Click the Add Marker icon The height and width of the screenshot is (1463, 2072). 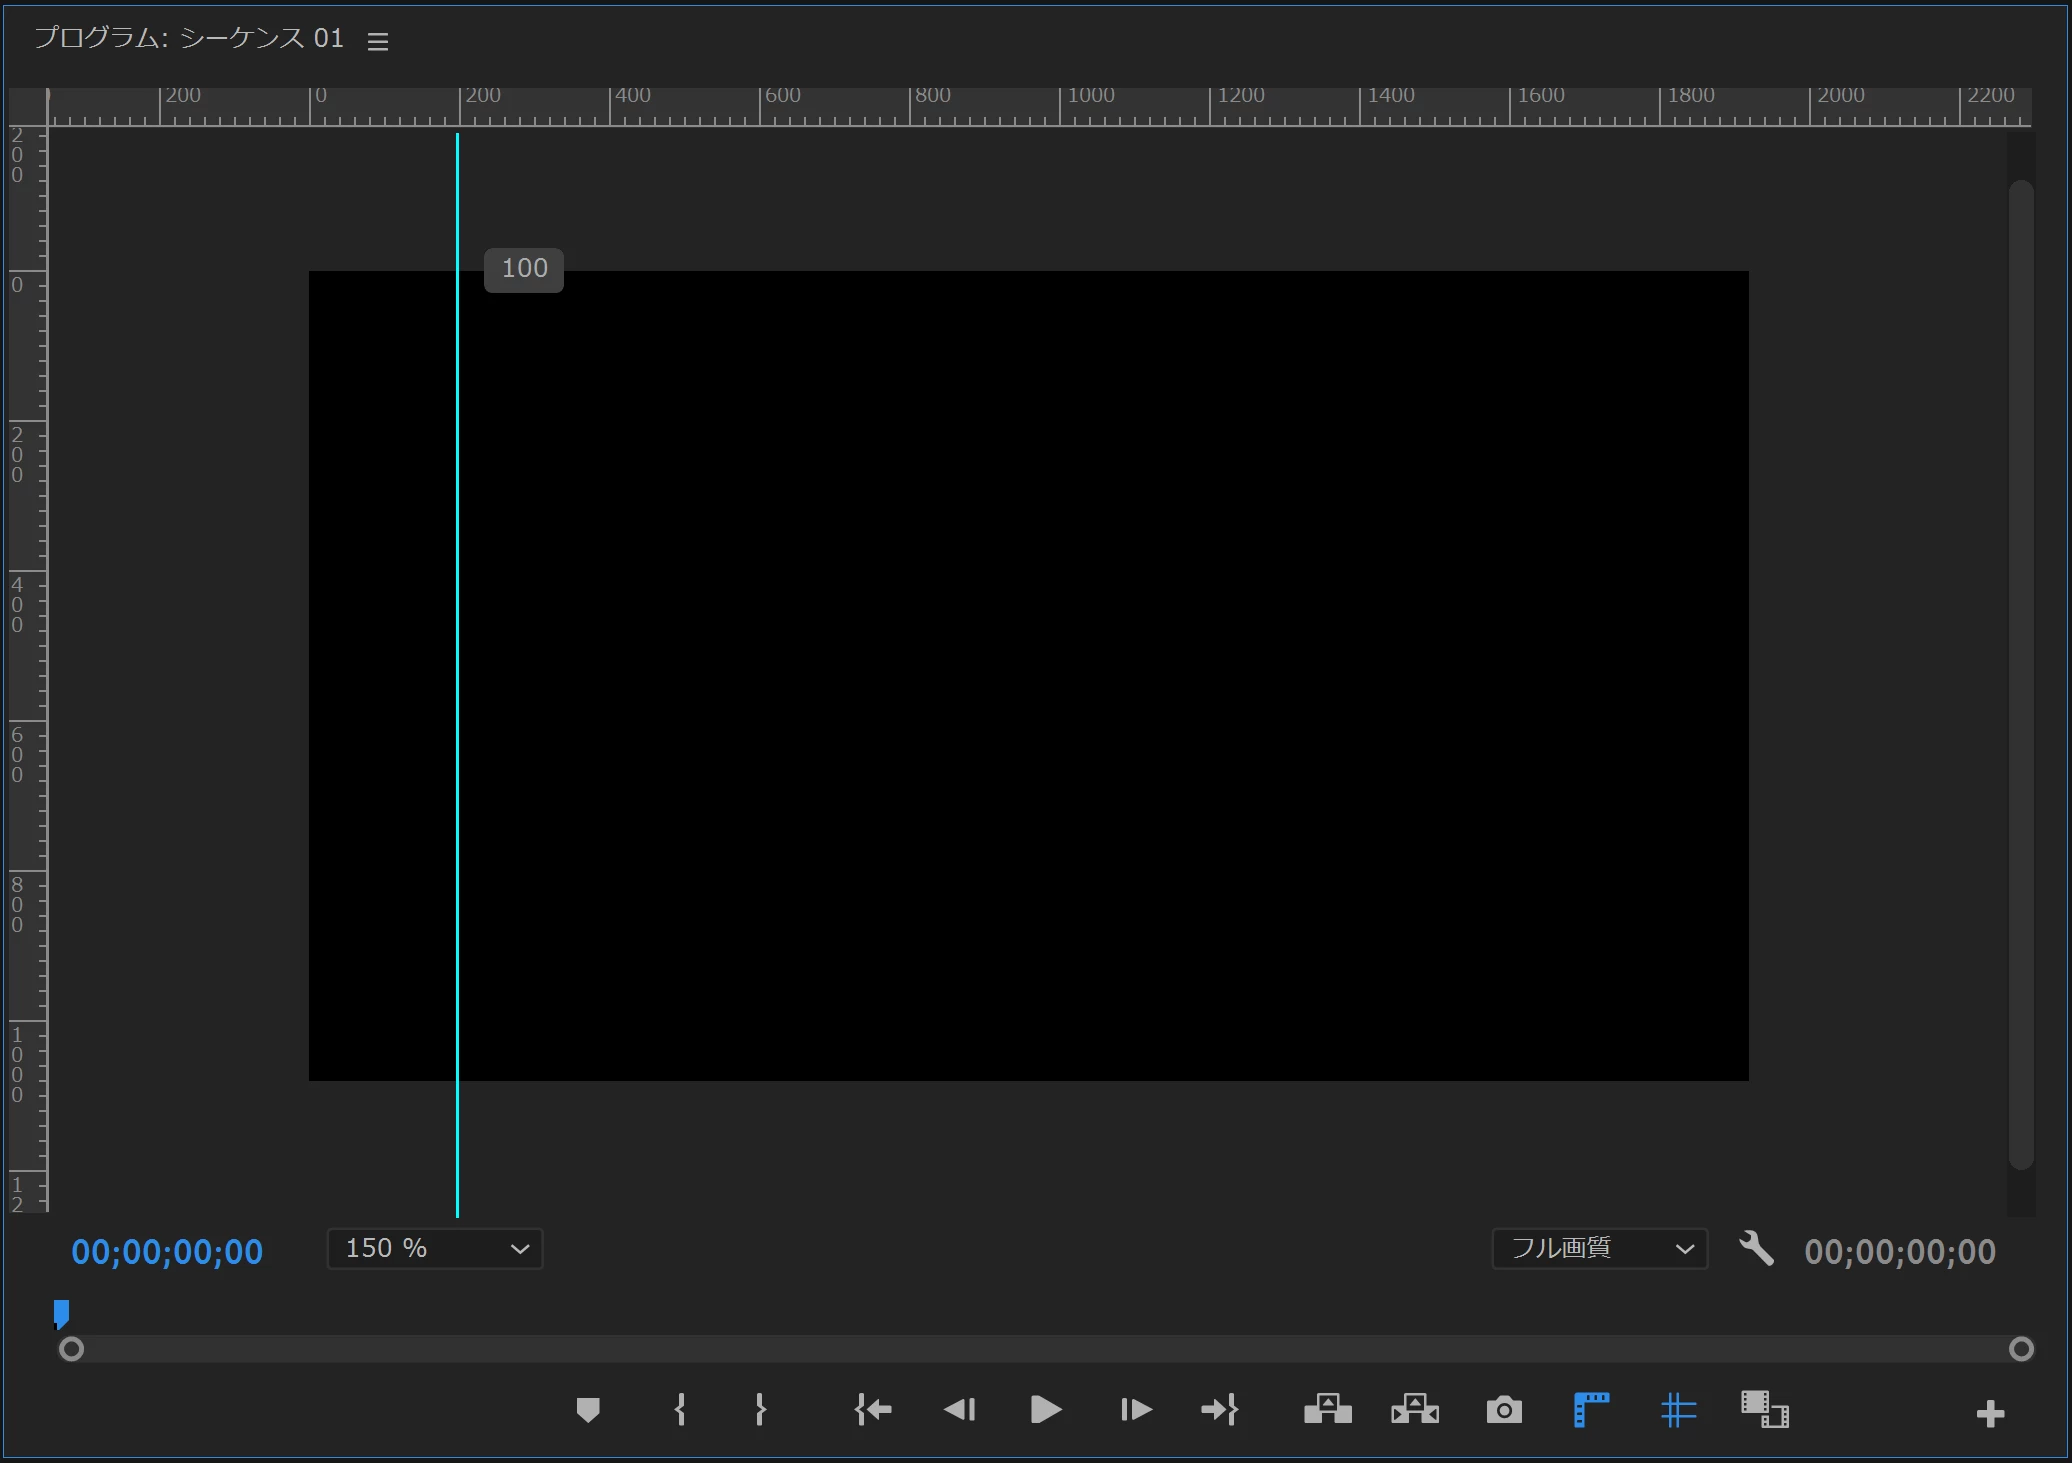click(588, 1410)
